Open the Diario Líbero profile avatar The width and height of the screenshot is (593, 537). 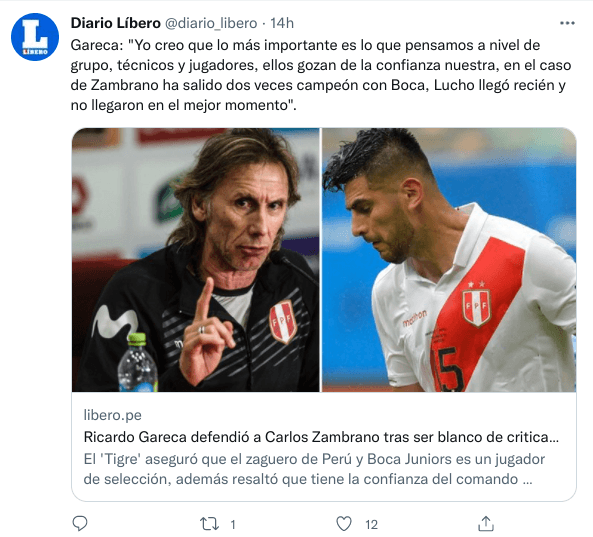coord(35,37)
